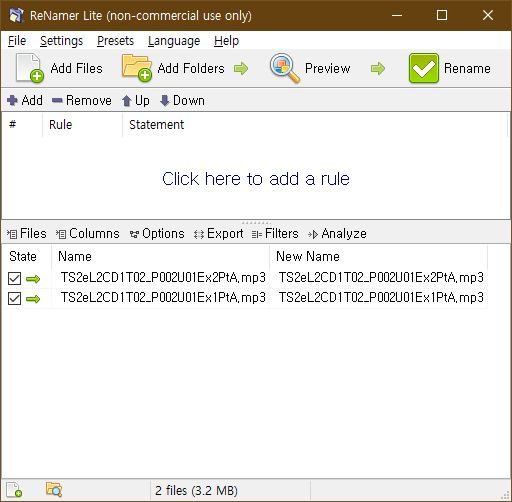512x502 pixels.
Task: Open the Help menu
Action: pyautogui.click(x=226, y=41)
